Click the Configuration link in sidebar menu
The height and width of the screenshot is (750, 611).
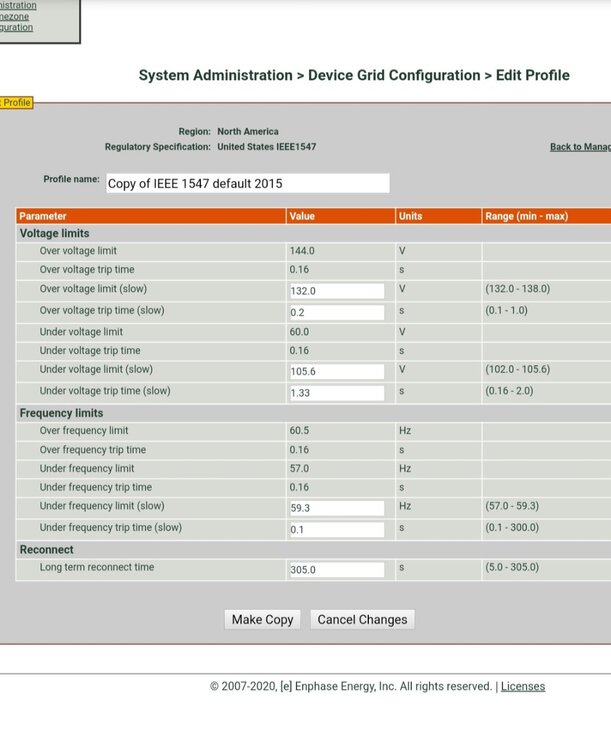[16, 28]
